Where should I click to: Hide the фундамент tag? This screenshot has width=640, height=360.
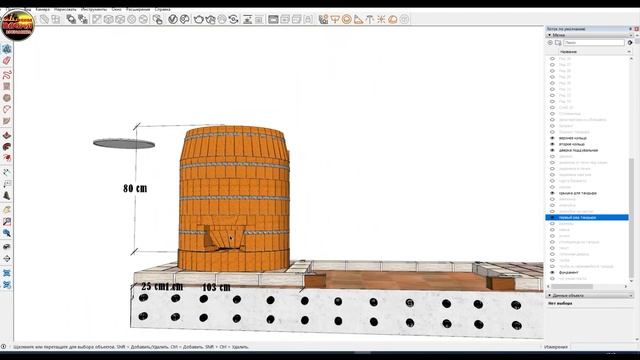click(552, 272)
